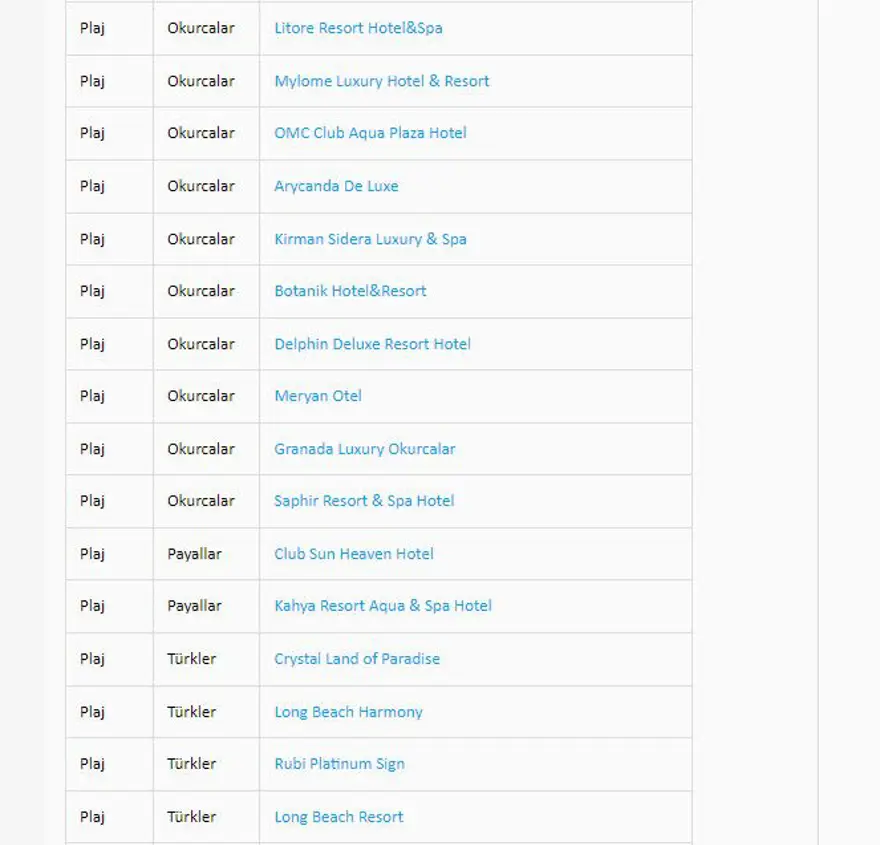Click the Plaj cell in Meryan Otel row
Image resolution: width=880 pixels, height=845 pixels.
click(x=92, y=396)
